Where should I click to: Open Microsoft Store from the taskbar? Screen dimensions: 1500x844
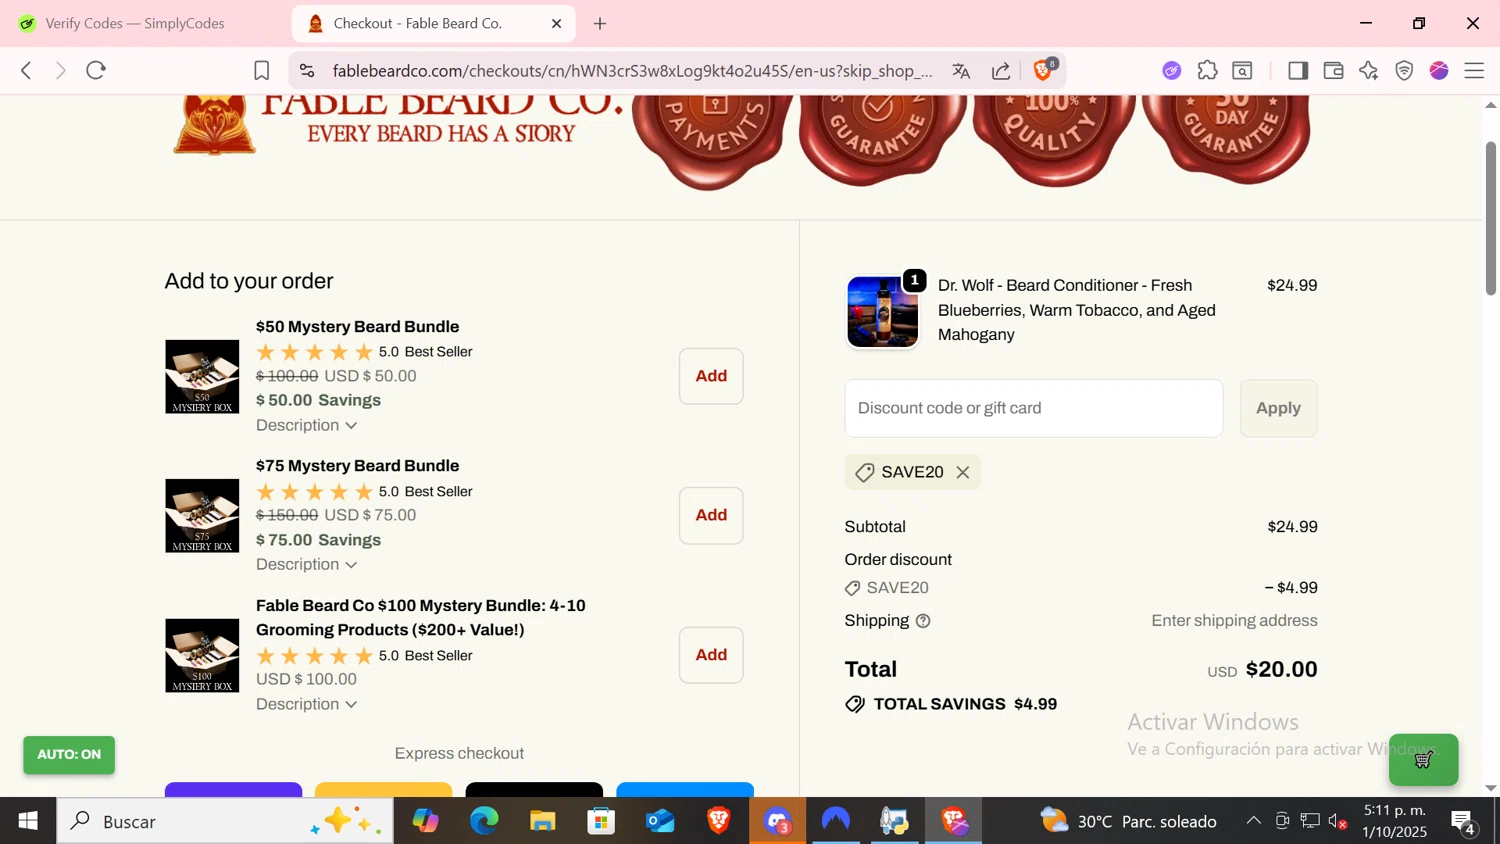click(x=601, y=821)
